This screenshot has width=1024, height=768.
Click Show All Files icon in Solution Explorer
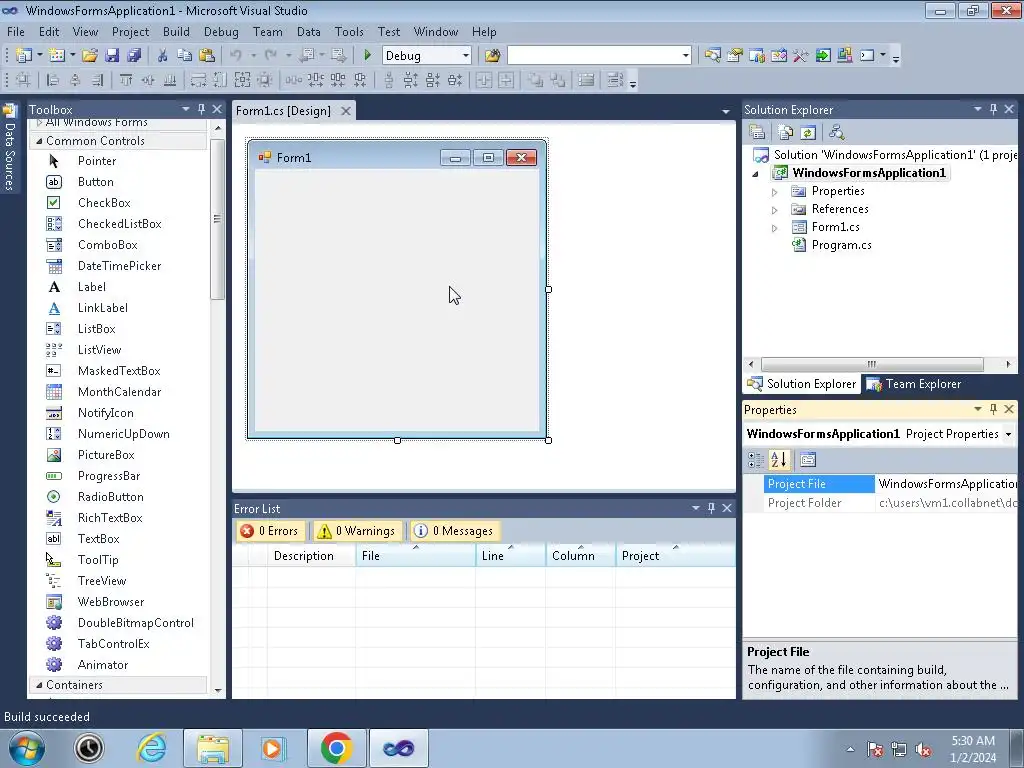(786, 133)
